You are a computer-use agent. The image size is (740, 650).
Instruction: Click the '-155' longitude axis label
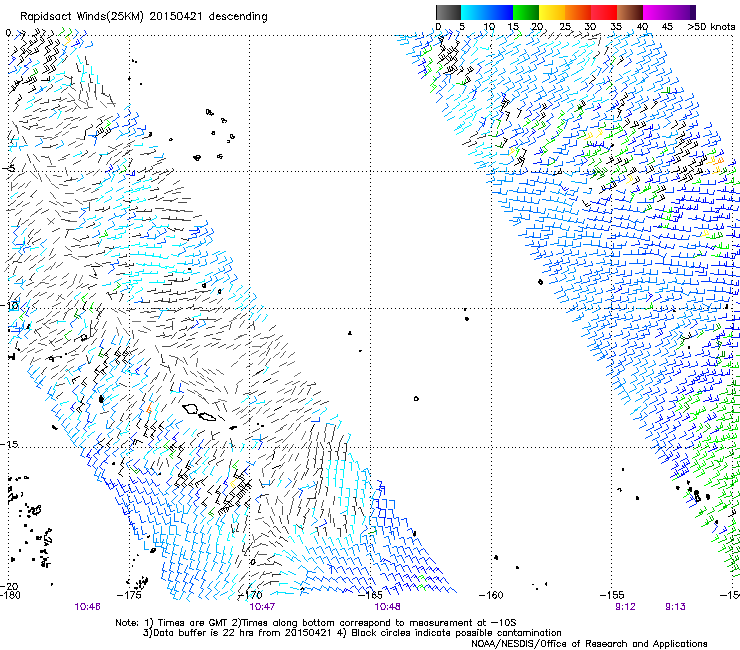tap(612, 595)
